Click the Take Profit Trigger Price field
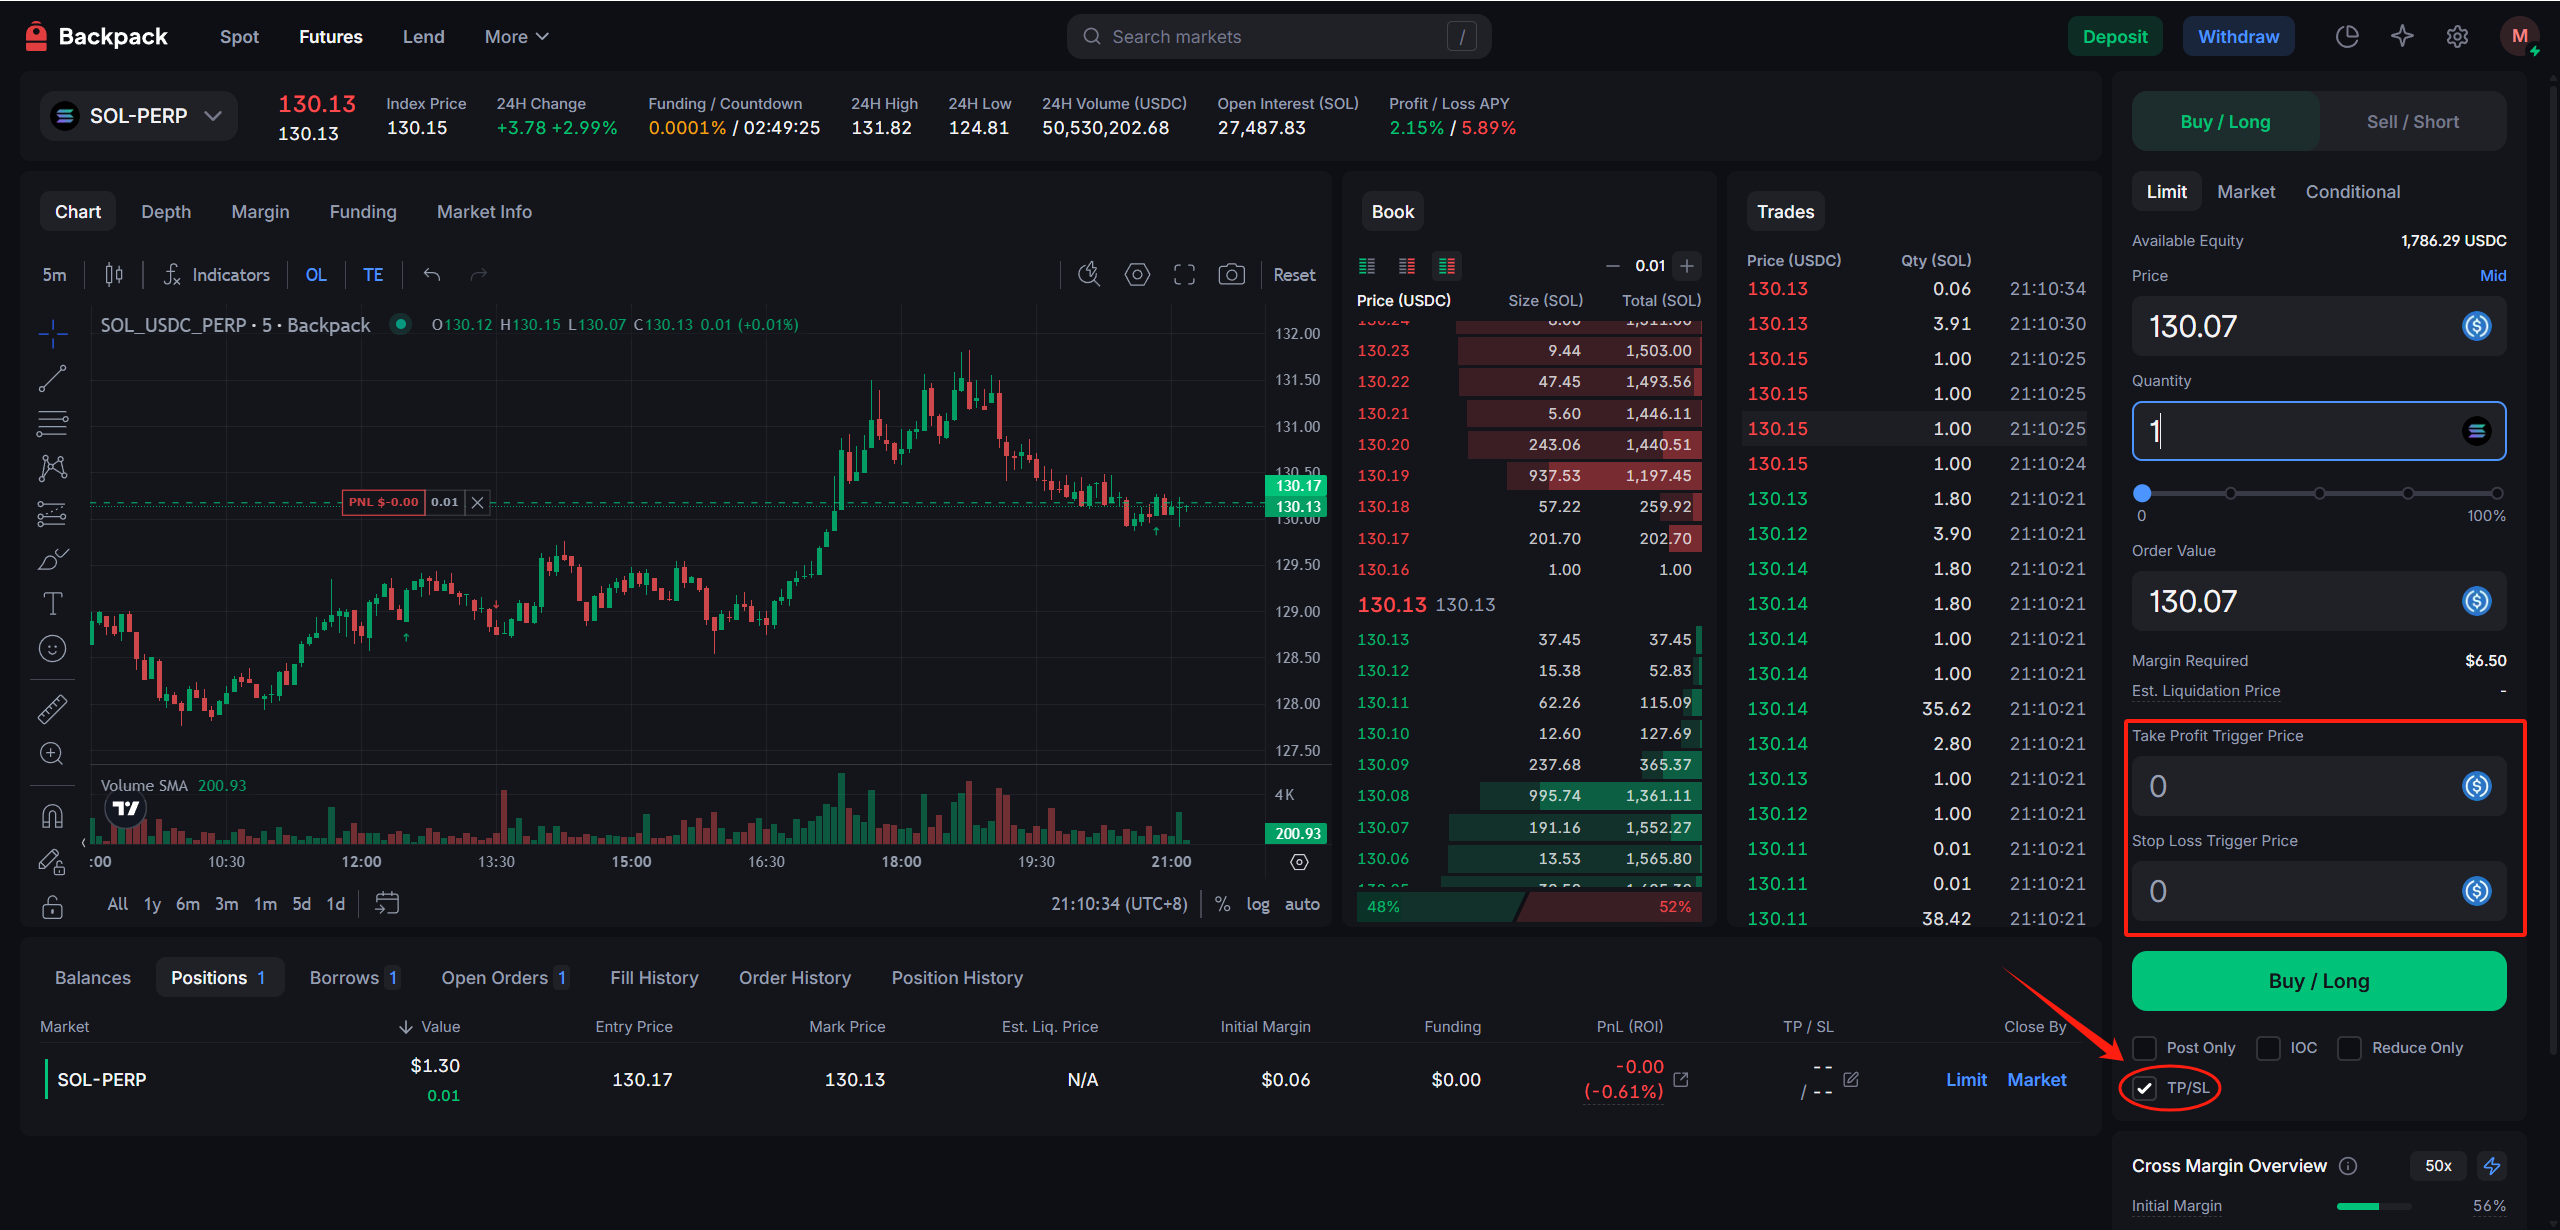The width and height of the screenshot is (2560, 1230). click(2318, 786)
